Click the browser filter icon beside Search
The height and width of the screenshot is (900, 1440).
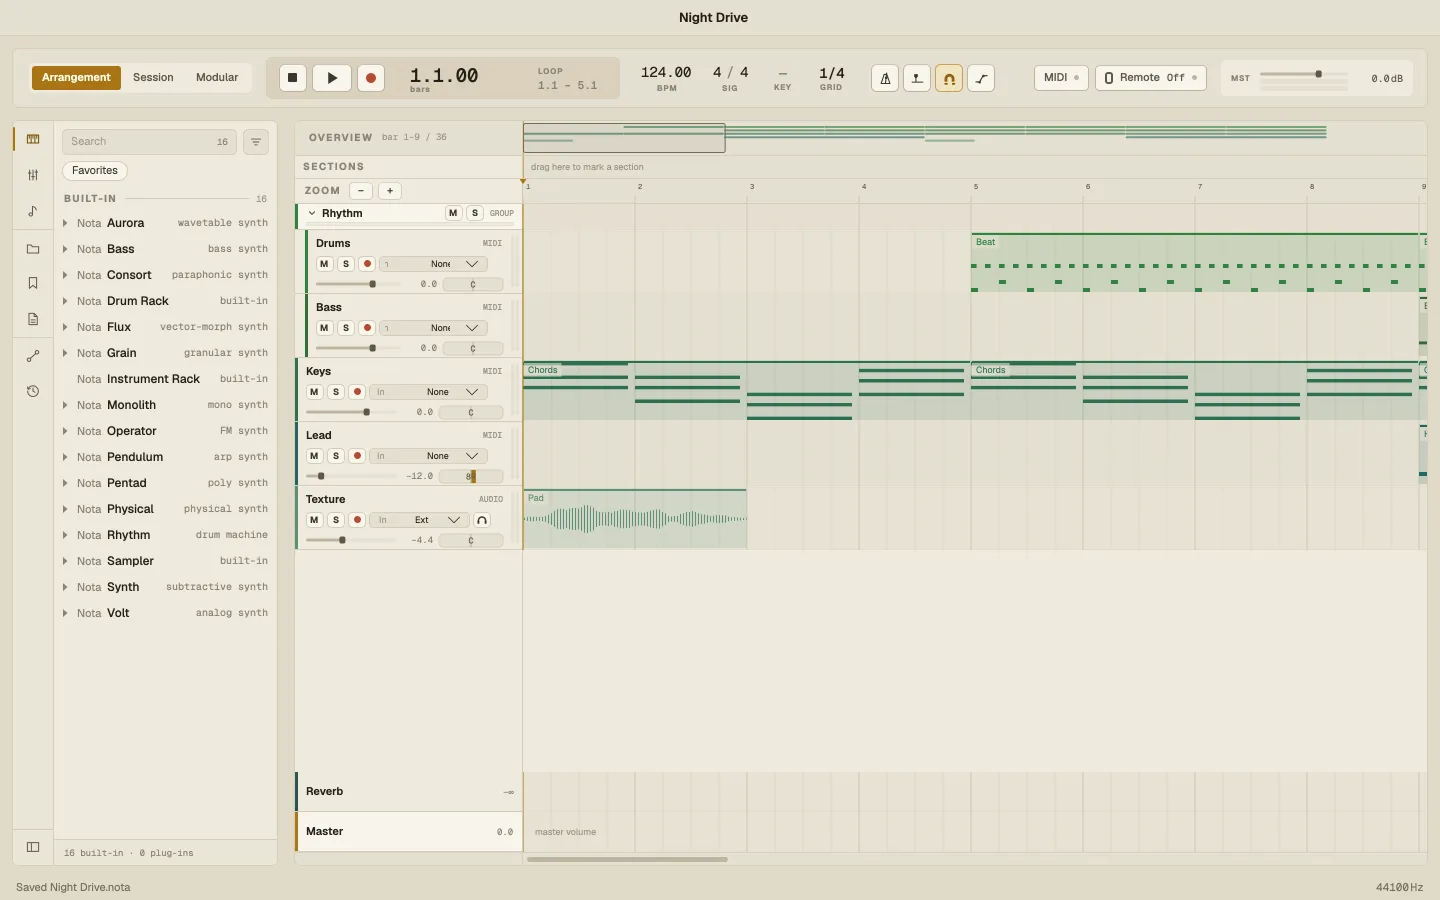(256, 142)
